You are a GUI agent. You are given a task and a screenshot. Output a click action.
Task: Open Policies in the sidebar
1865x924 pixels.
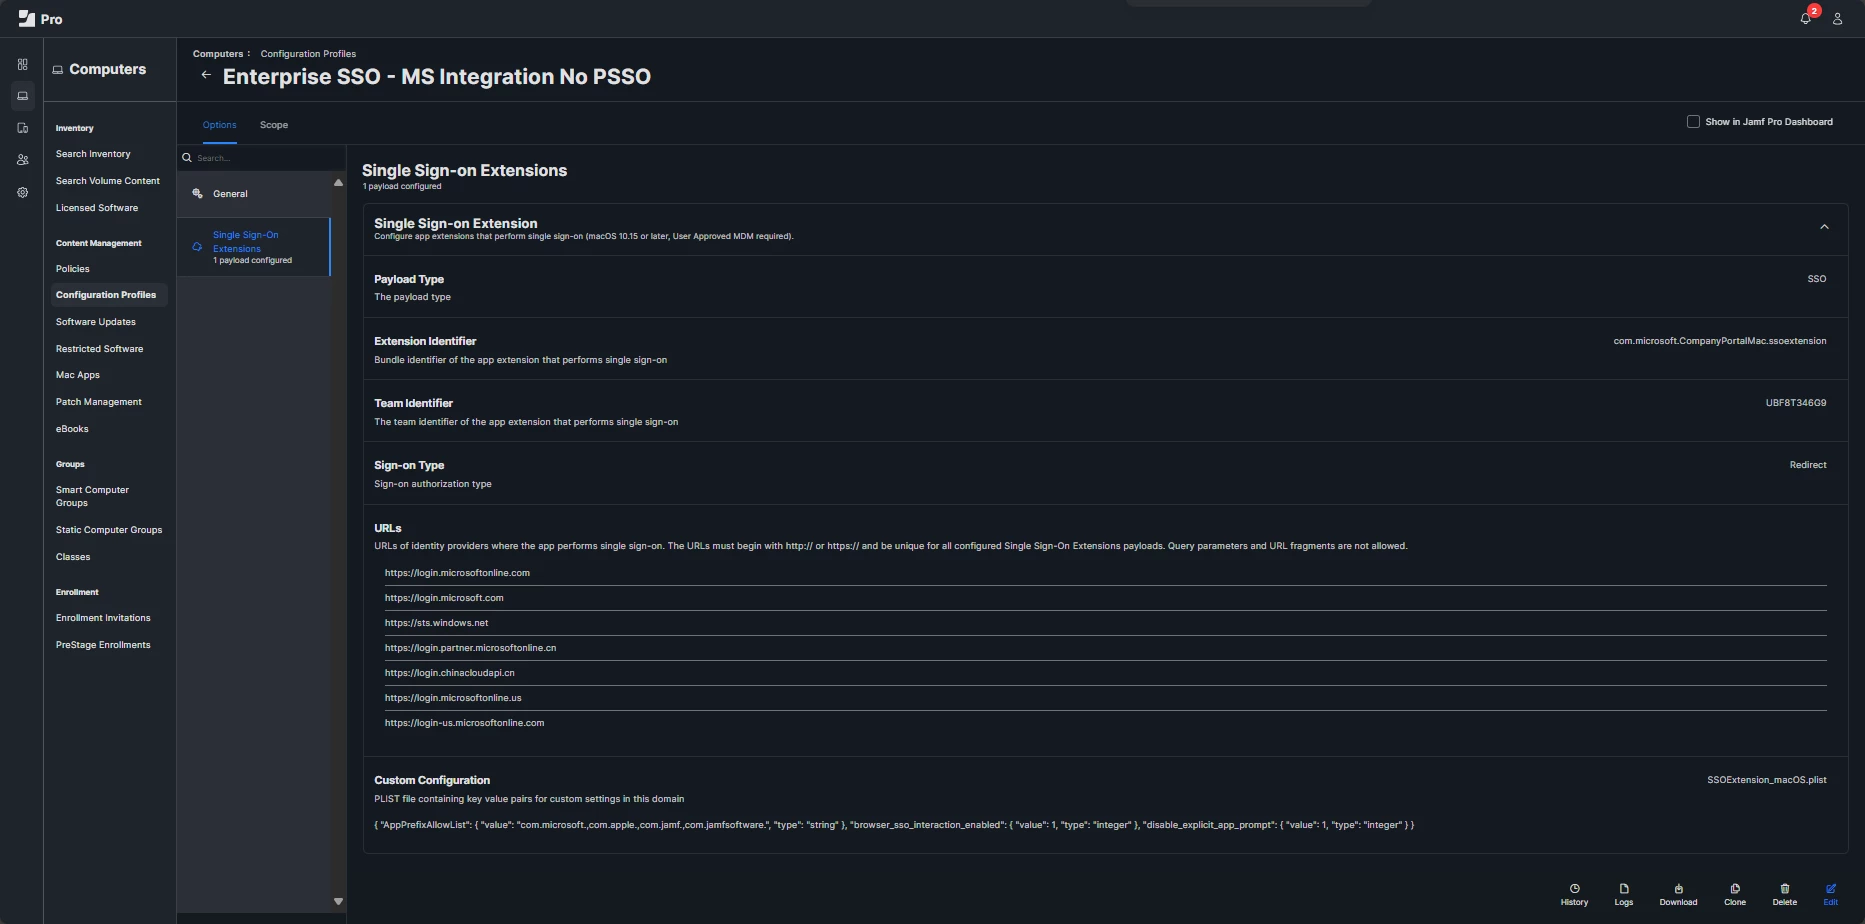[x=73, y=269]
